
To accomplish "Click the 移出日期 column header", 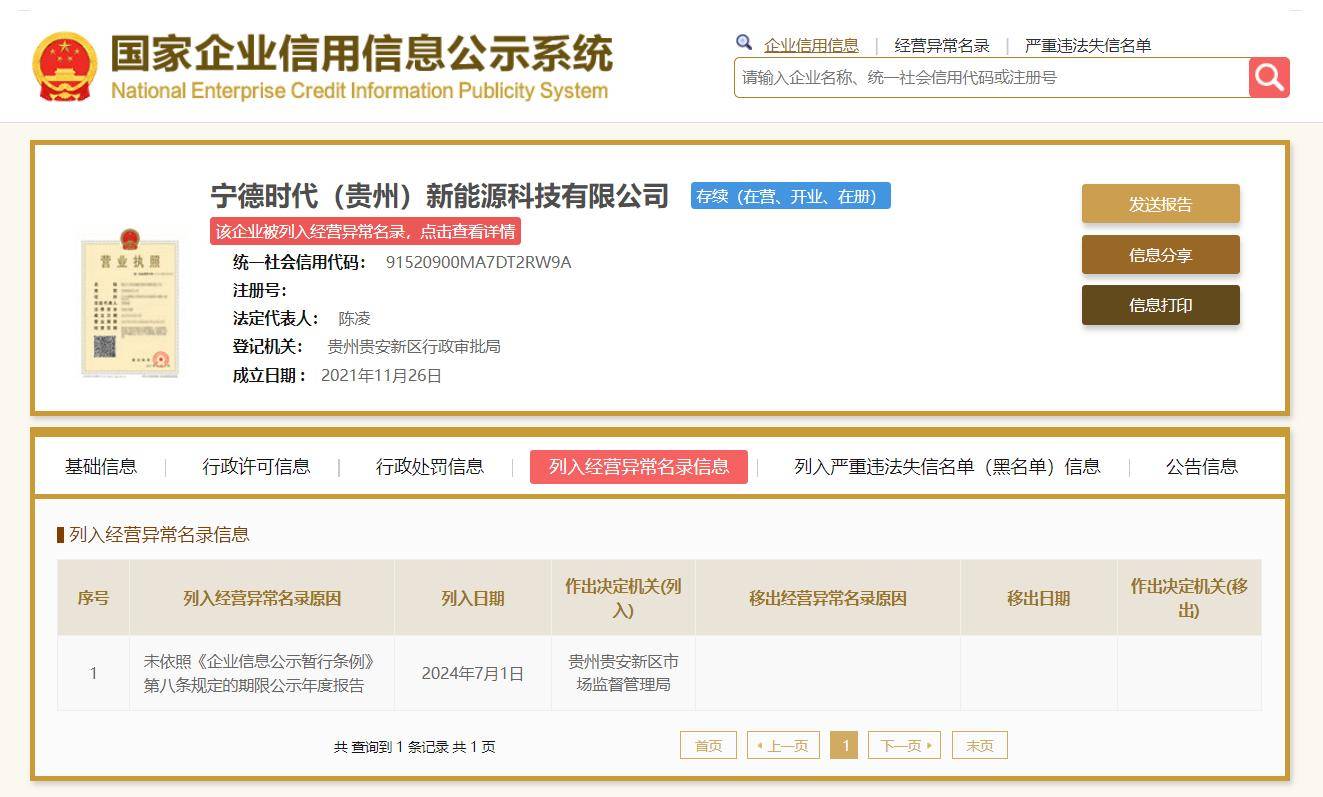I will click(x=1038, y=598).
